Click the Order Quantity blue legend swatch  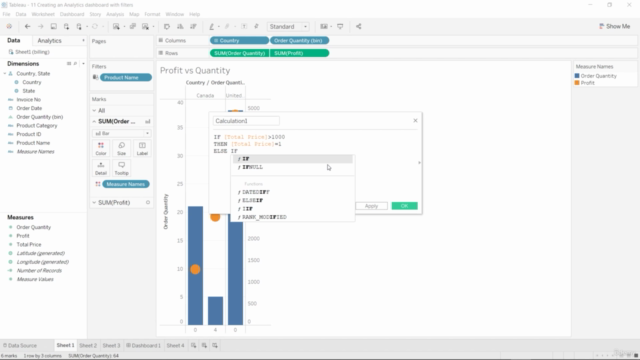pyautogui.click(x=577, y=76)
